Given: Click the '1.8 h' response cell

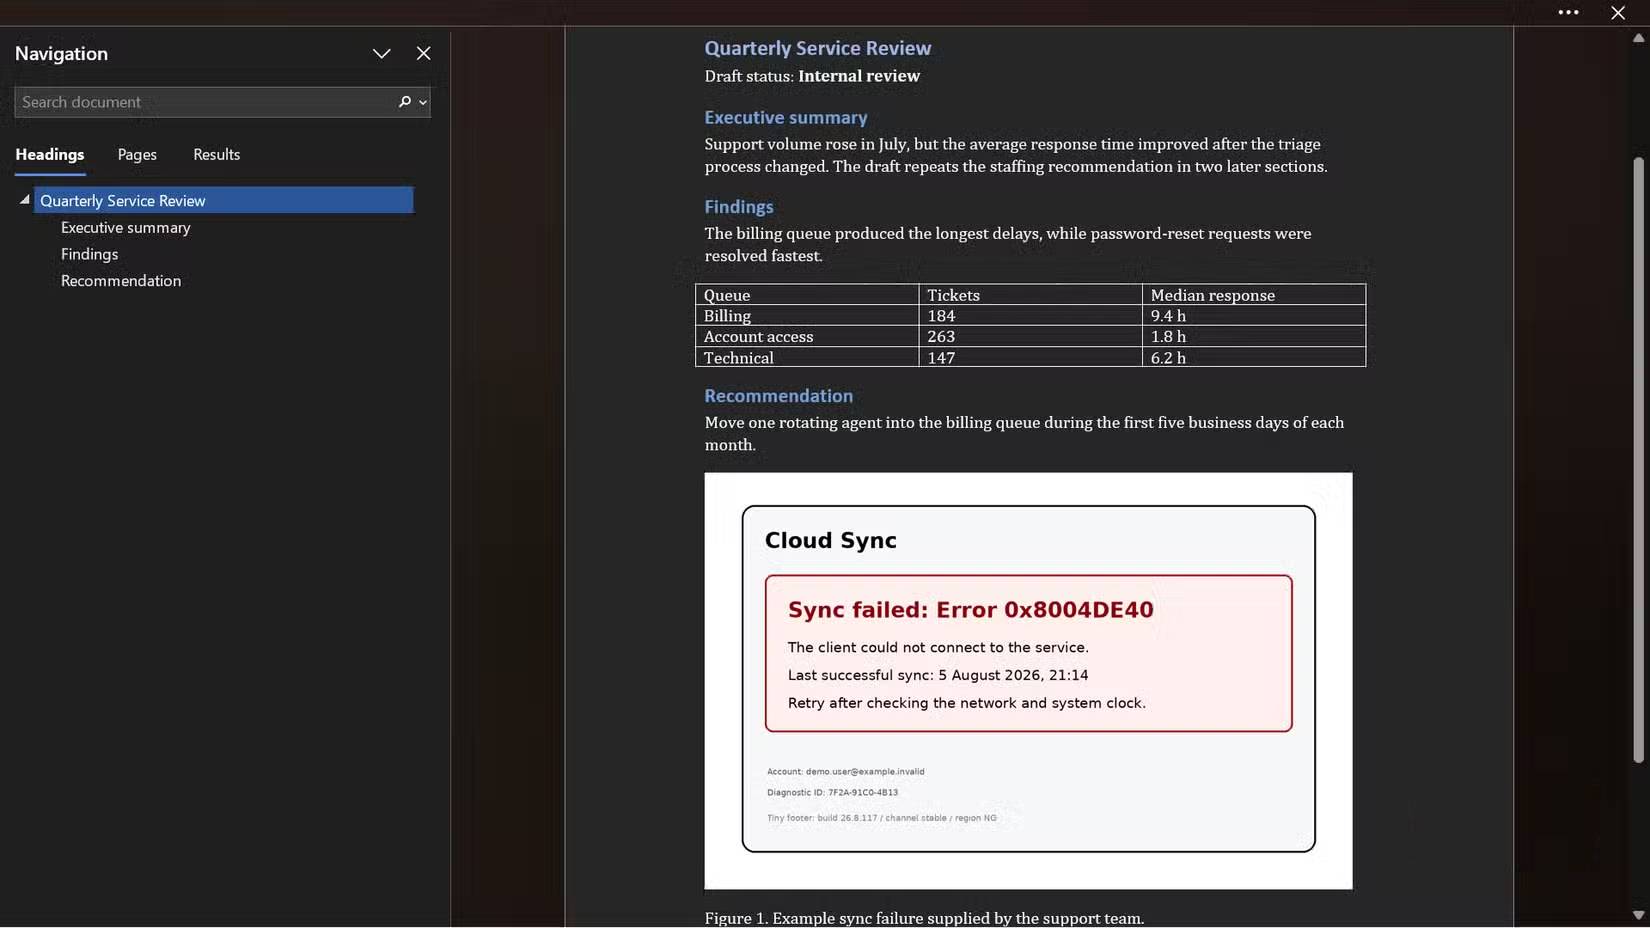Looking at the screenshot, I should click(x=1254, y=337).
